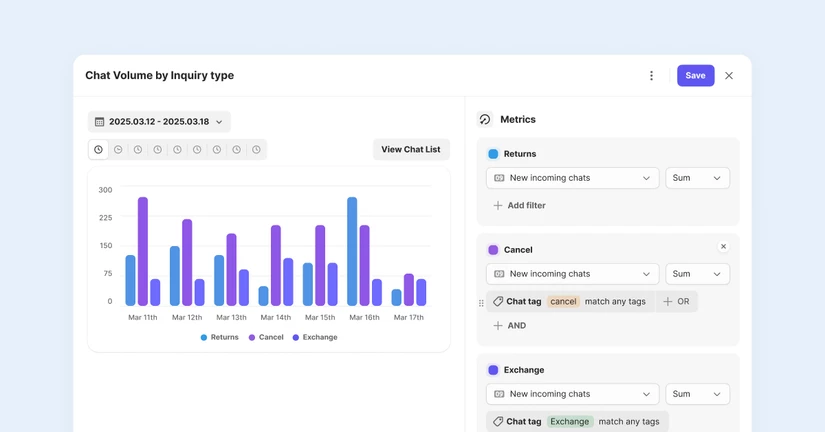The image size is (825, 432).
Task: Click the purple Cancel color swatch
Action: point(493,250)
